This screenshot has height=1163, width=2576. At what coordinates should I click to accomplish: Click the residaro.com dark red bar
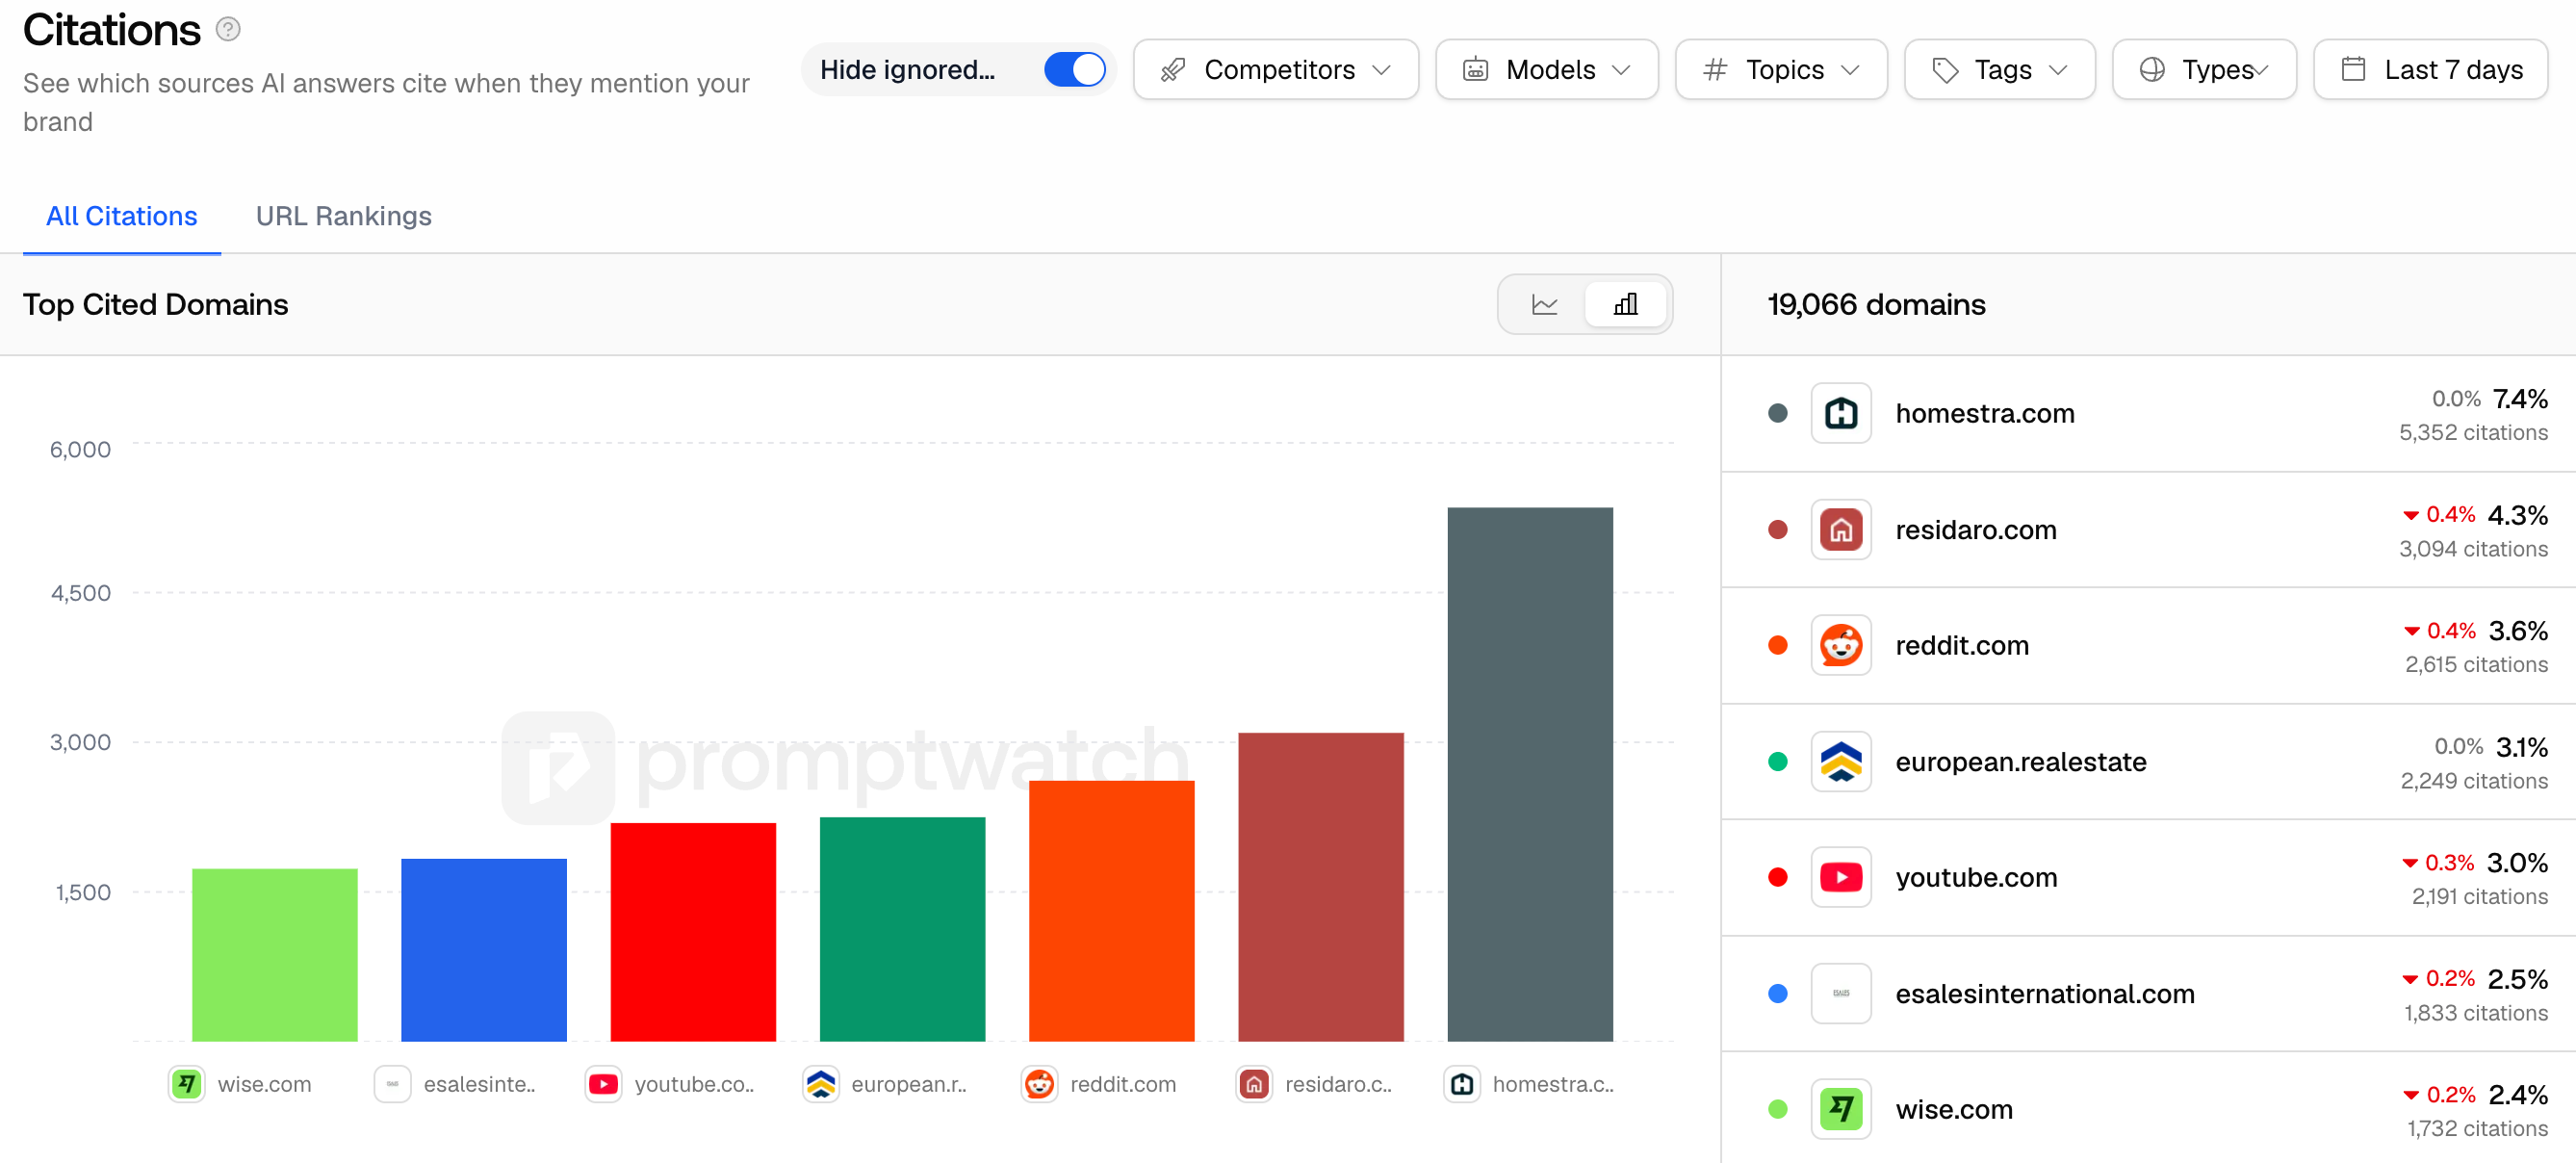coord(1320,886)
